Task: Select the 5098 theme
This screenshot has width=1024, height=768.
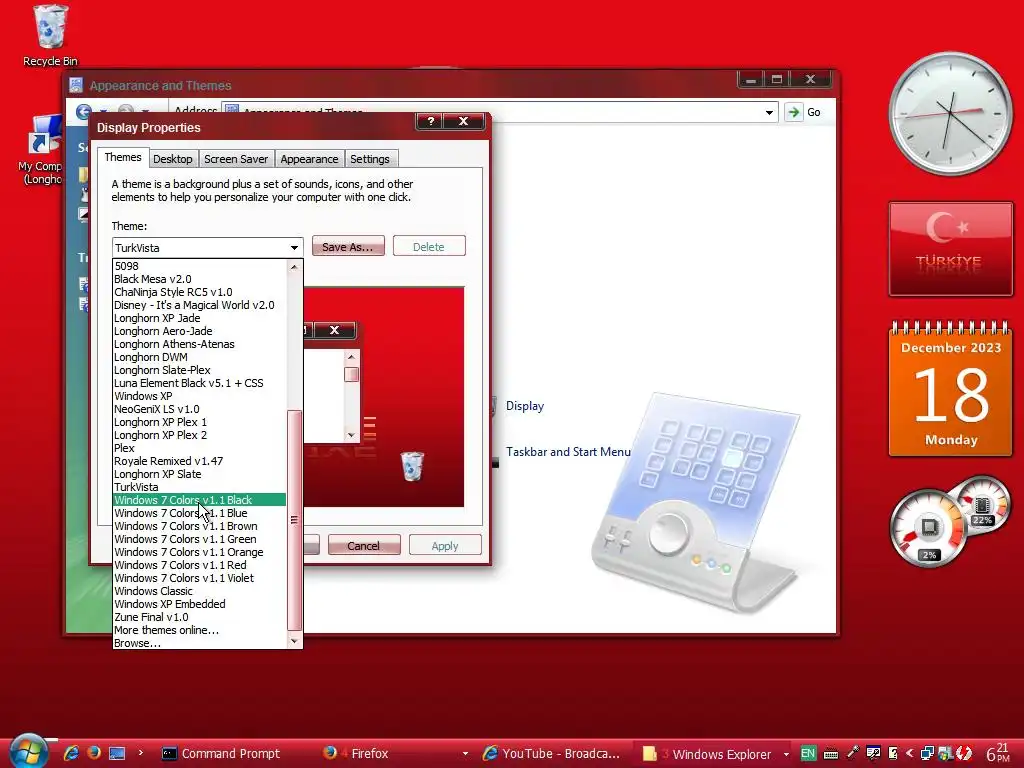Action: coord(199,266)
